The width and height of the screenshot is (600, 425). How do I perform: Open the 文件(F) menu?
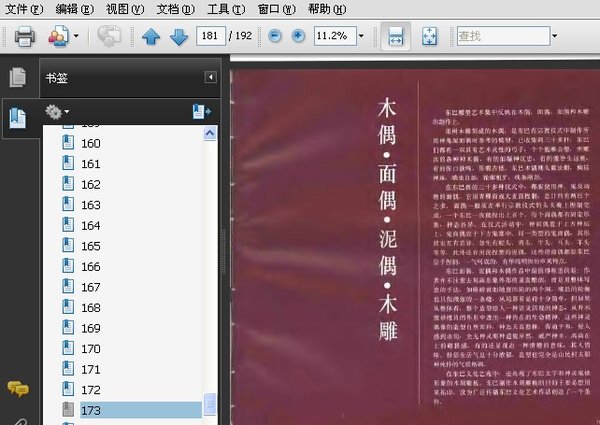(24, 8)
